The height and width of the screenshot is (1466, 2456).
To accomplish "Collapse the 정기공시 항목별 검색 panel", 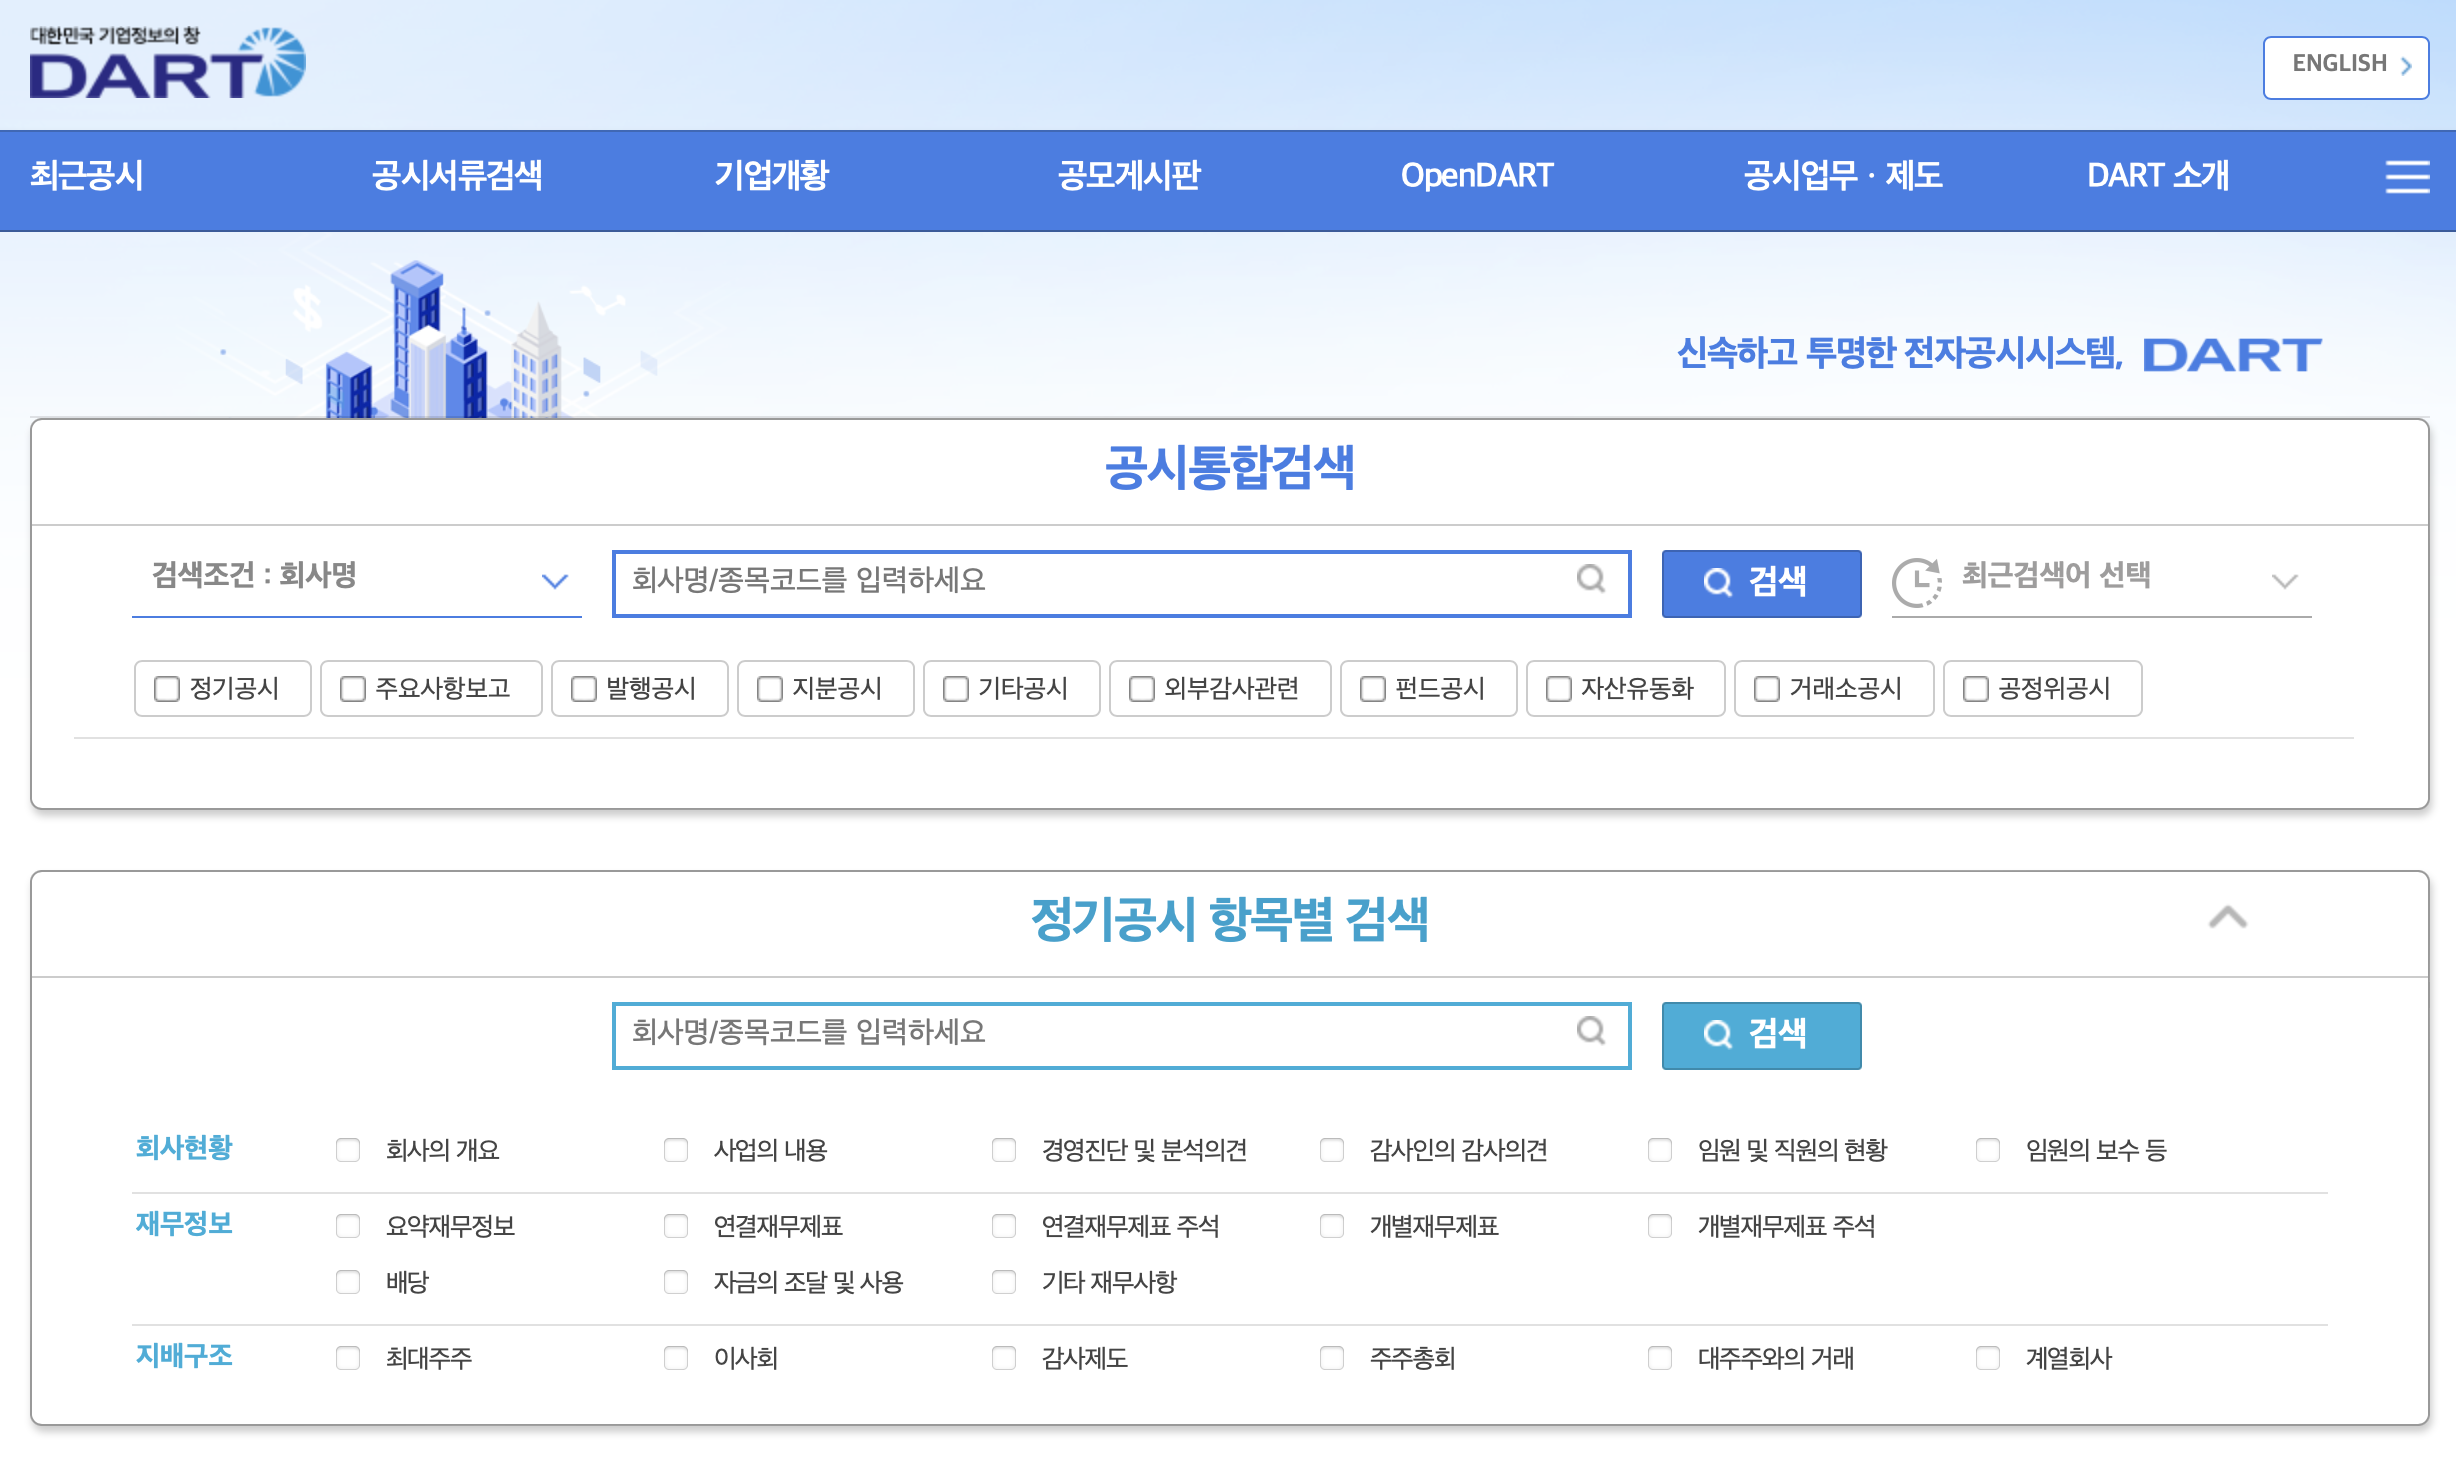I will [2228, 918].
